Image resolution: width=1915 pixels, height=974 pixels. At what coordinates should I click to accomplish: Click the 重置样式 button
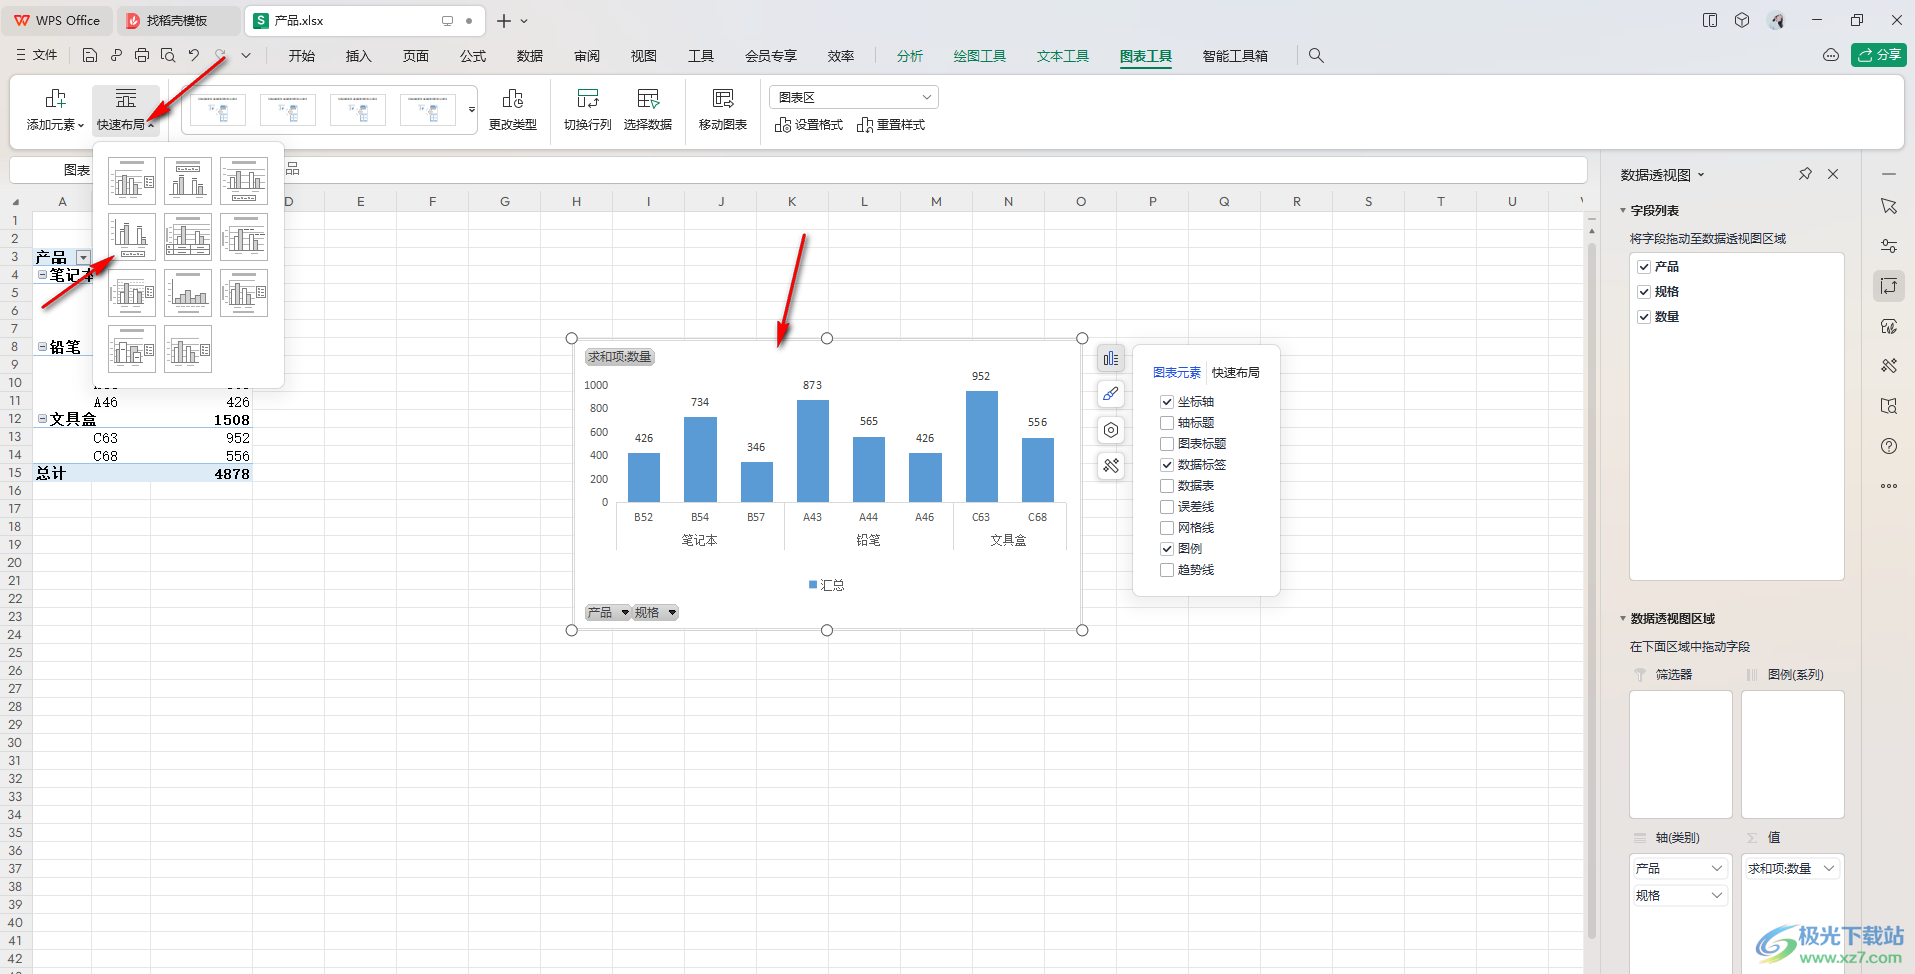click(891, 125)
